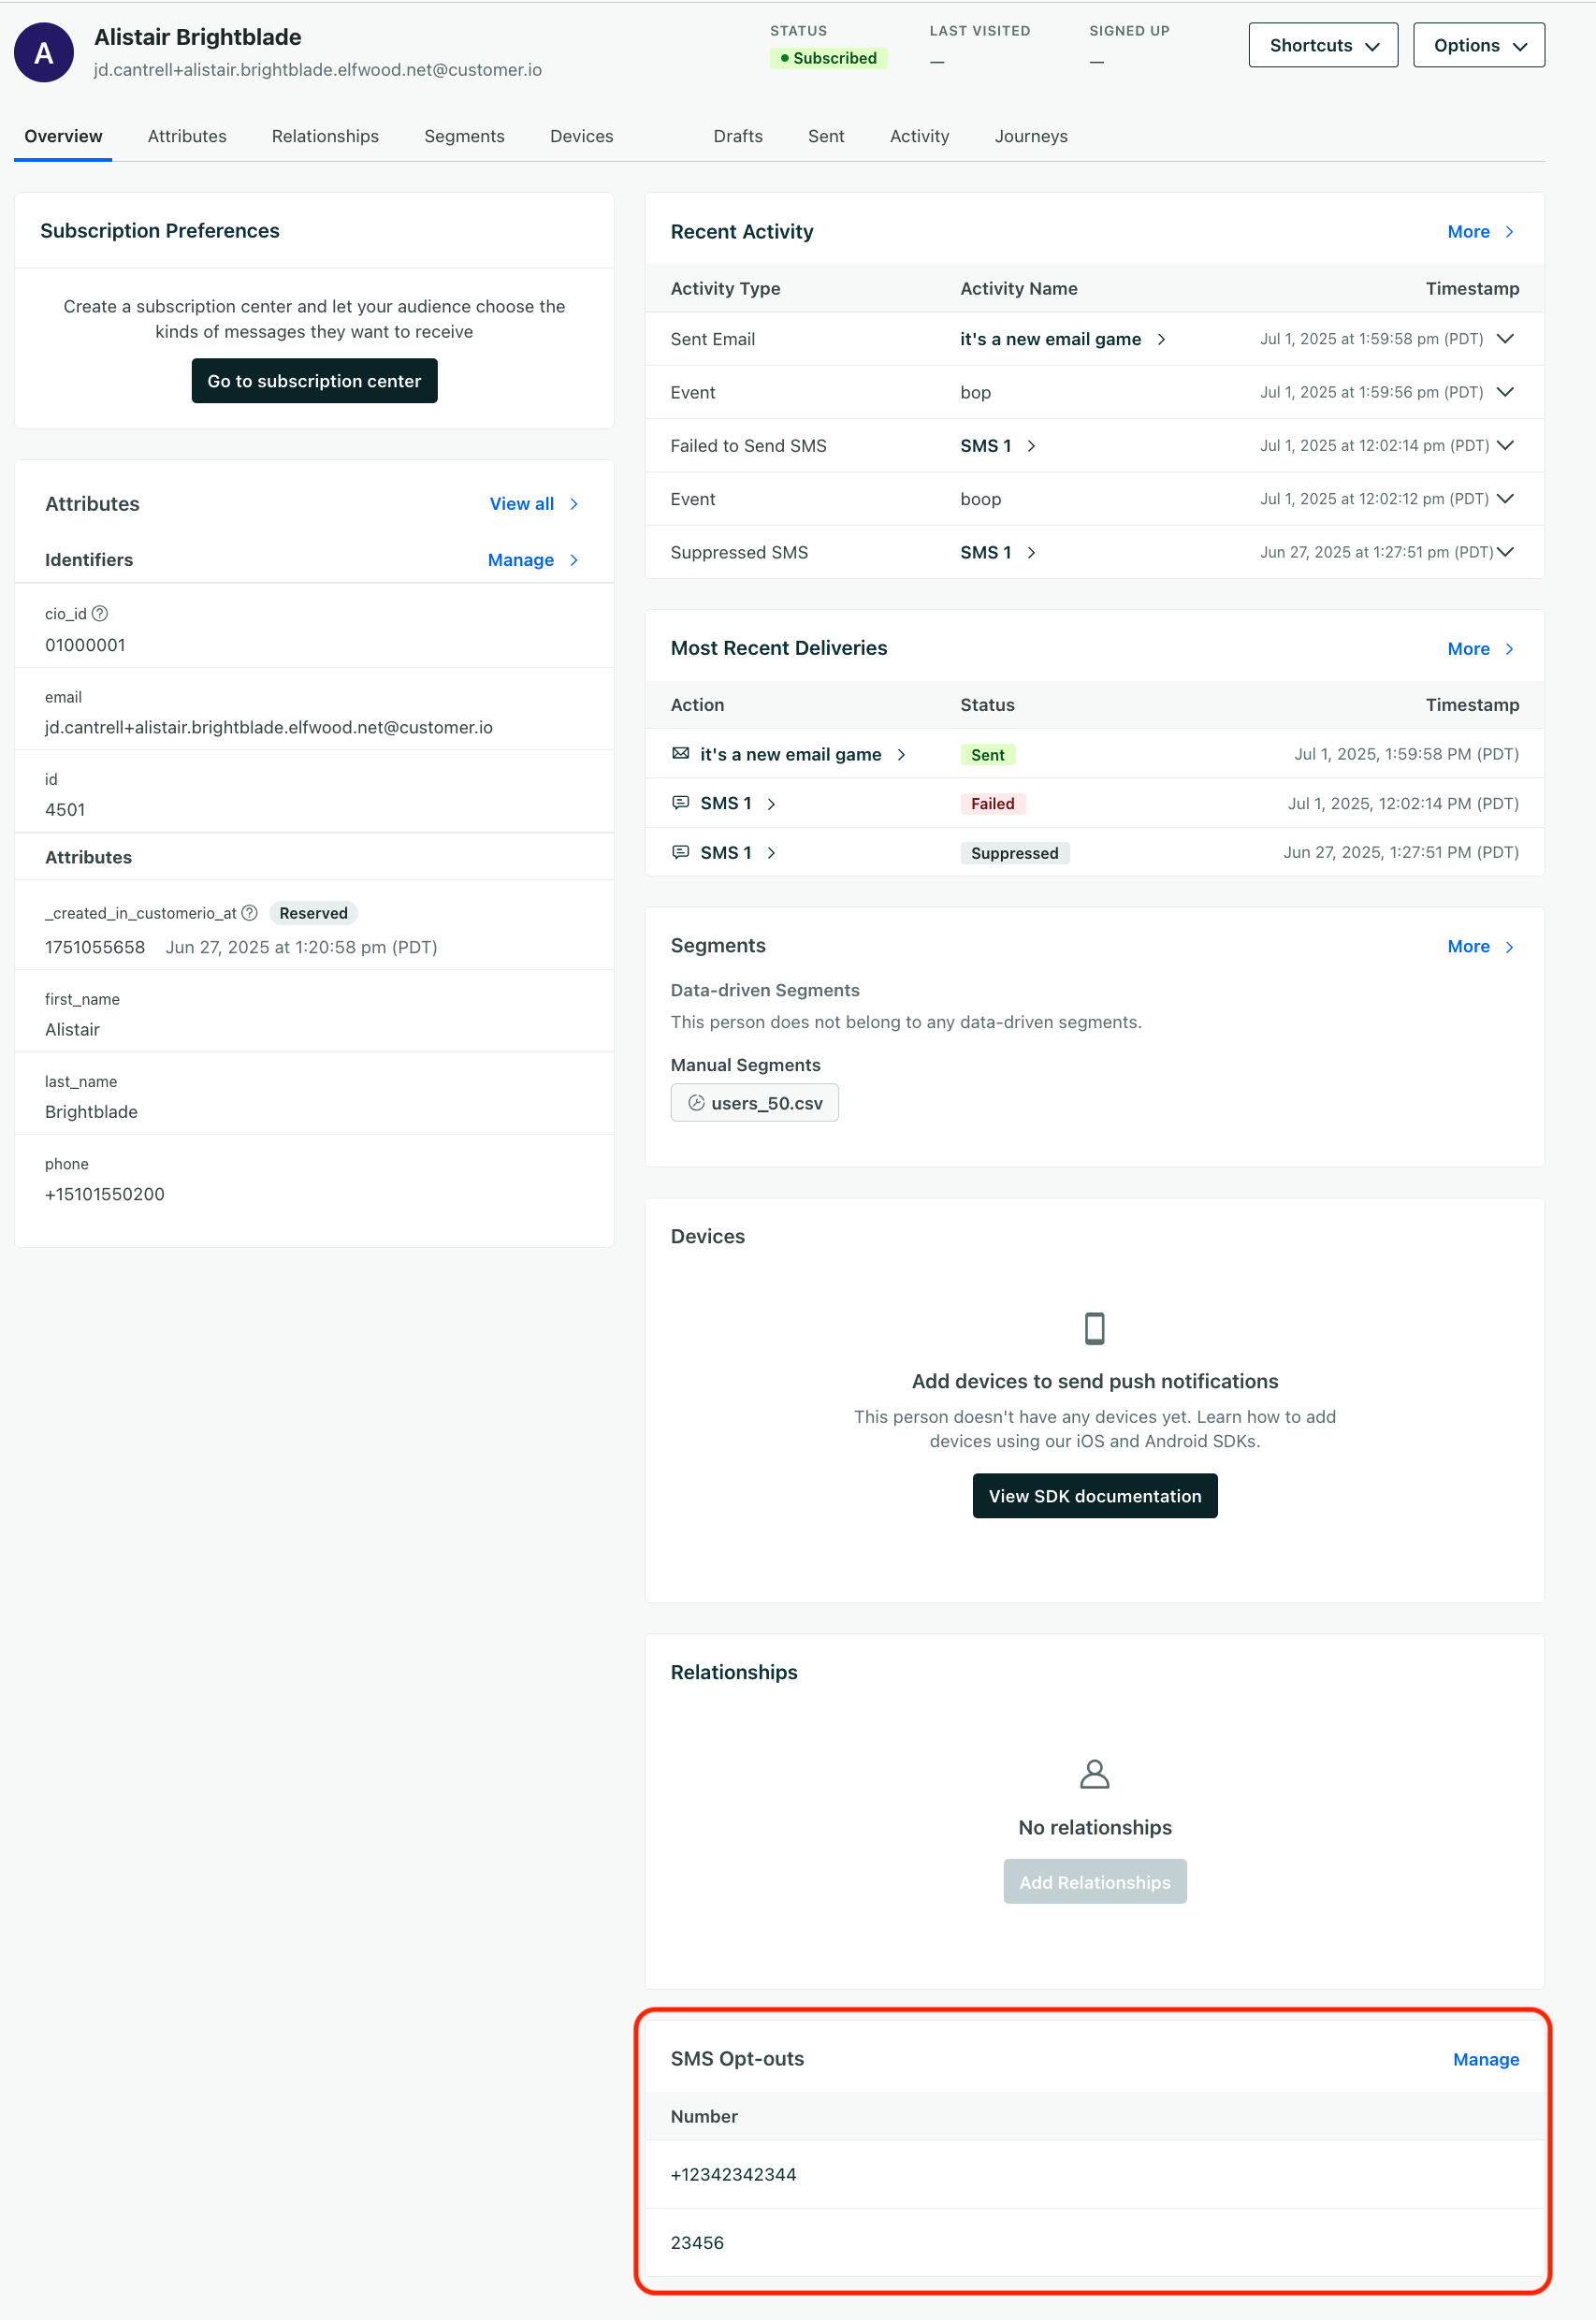The height and width of the screenshot is (2320, 1596).
Task: Click opt-out number 23456
Action: point(697,2243)
